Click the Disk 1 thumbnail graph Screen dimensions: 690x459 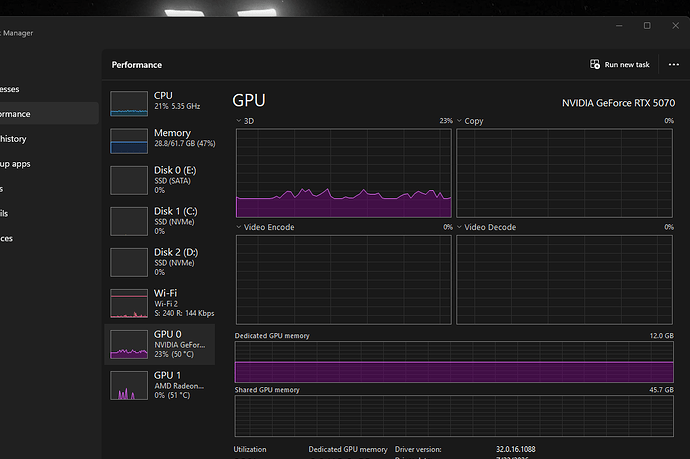click(x=129, y=221)
